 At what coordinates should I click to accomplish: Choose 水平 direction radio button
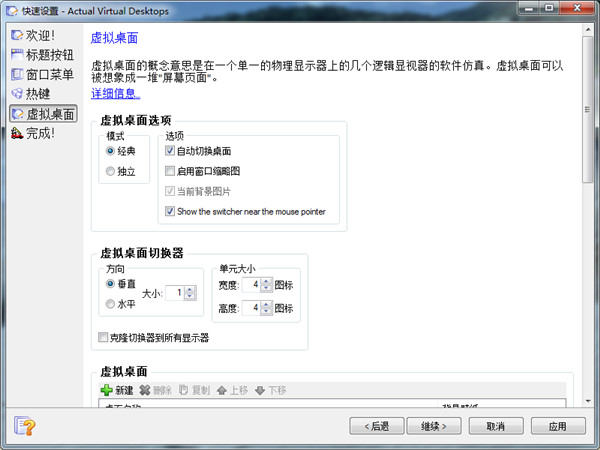pyautogui.click(x=110, y=304)
